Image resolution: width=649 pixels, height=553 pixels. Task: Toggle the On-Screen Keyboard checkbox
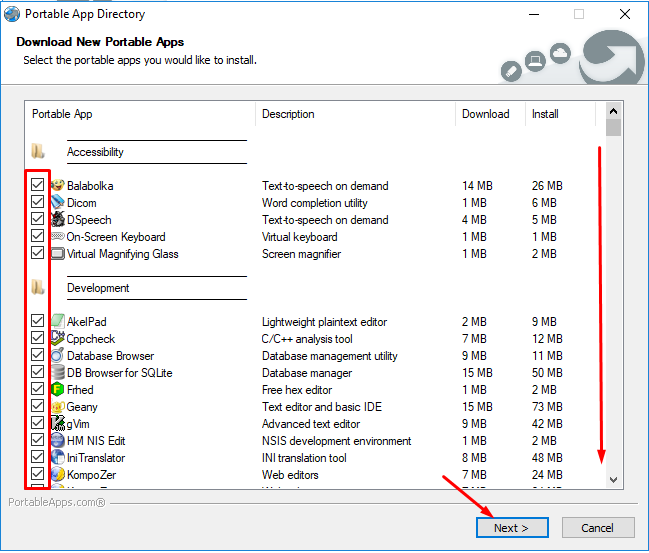pos(37,235)
